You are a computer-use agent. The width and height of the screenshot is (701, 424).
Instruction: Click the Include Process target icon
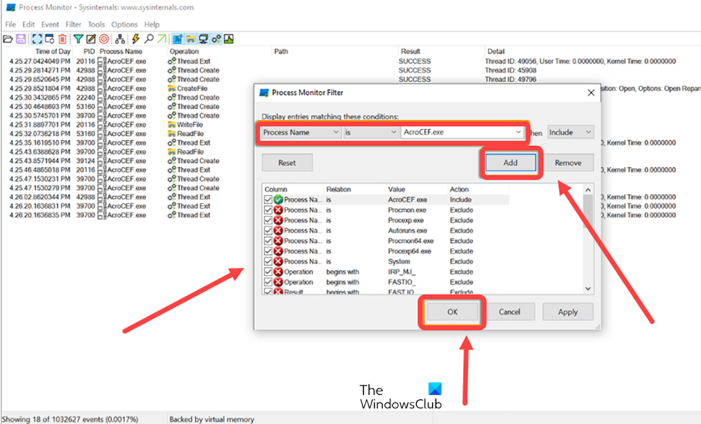click(105, 38)
